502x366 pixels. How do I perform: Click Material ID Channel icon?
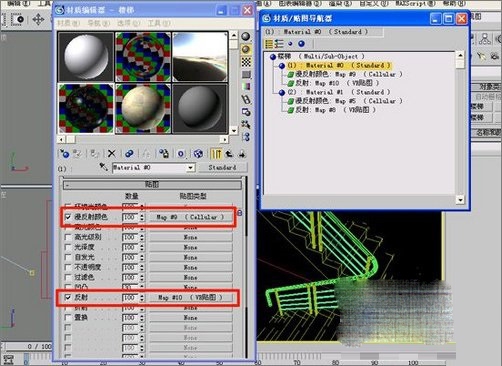tap(180, 154)
